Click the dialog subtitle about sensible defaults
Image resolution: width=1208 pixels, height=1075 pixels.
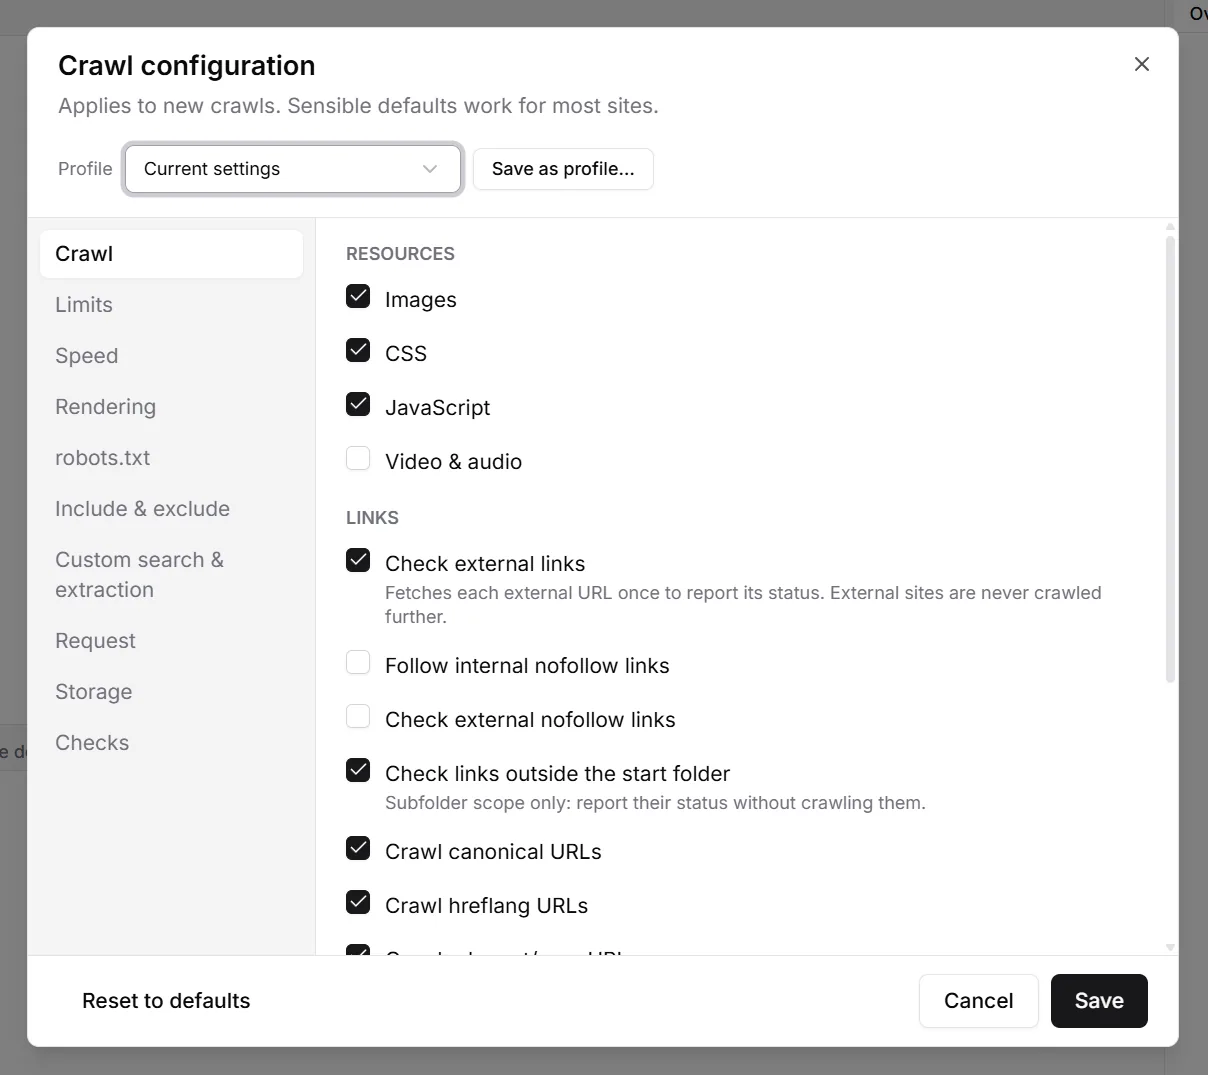pyautogui.click(x=358, y=106)
